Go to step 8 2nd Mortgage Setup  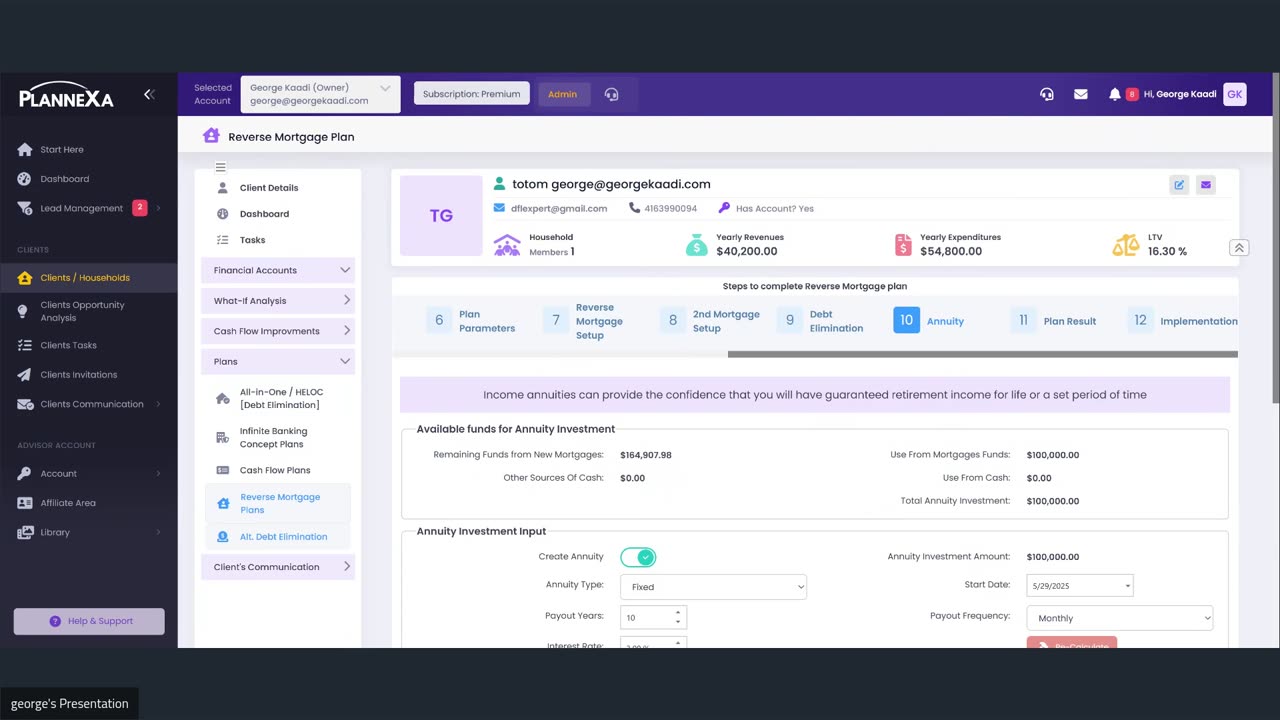click(712, 321)
